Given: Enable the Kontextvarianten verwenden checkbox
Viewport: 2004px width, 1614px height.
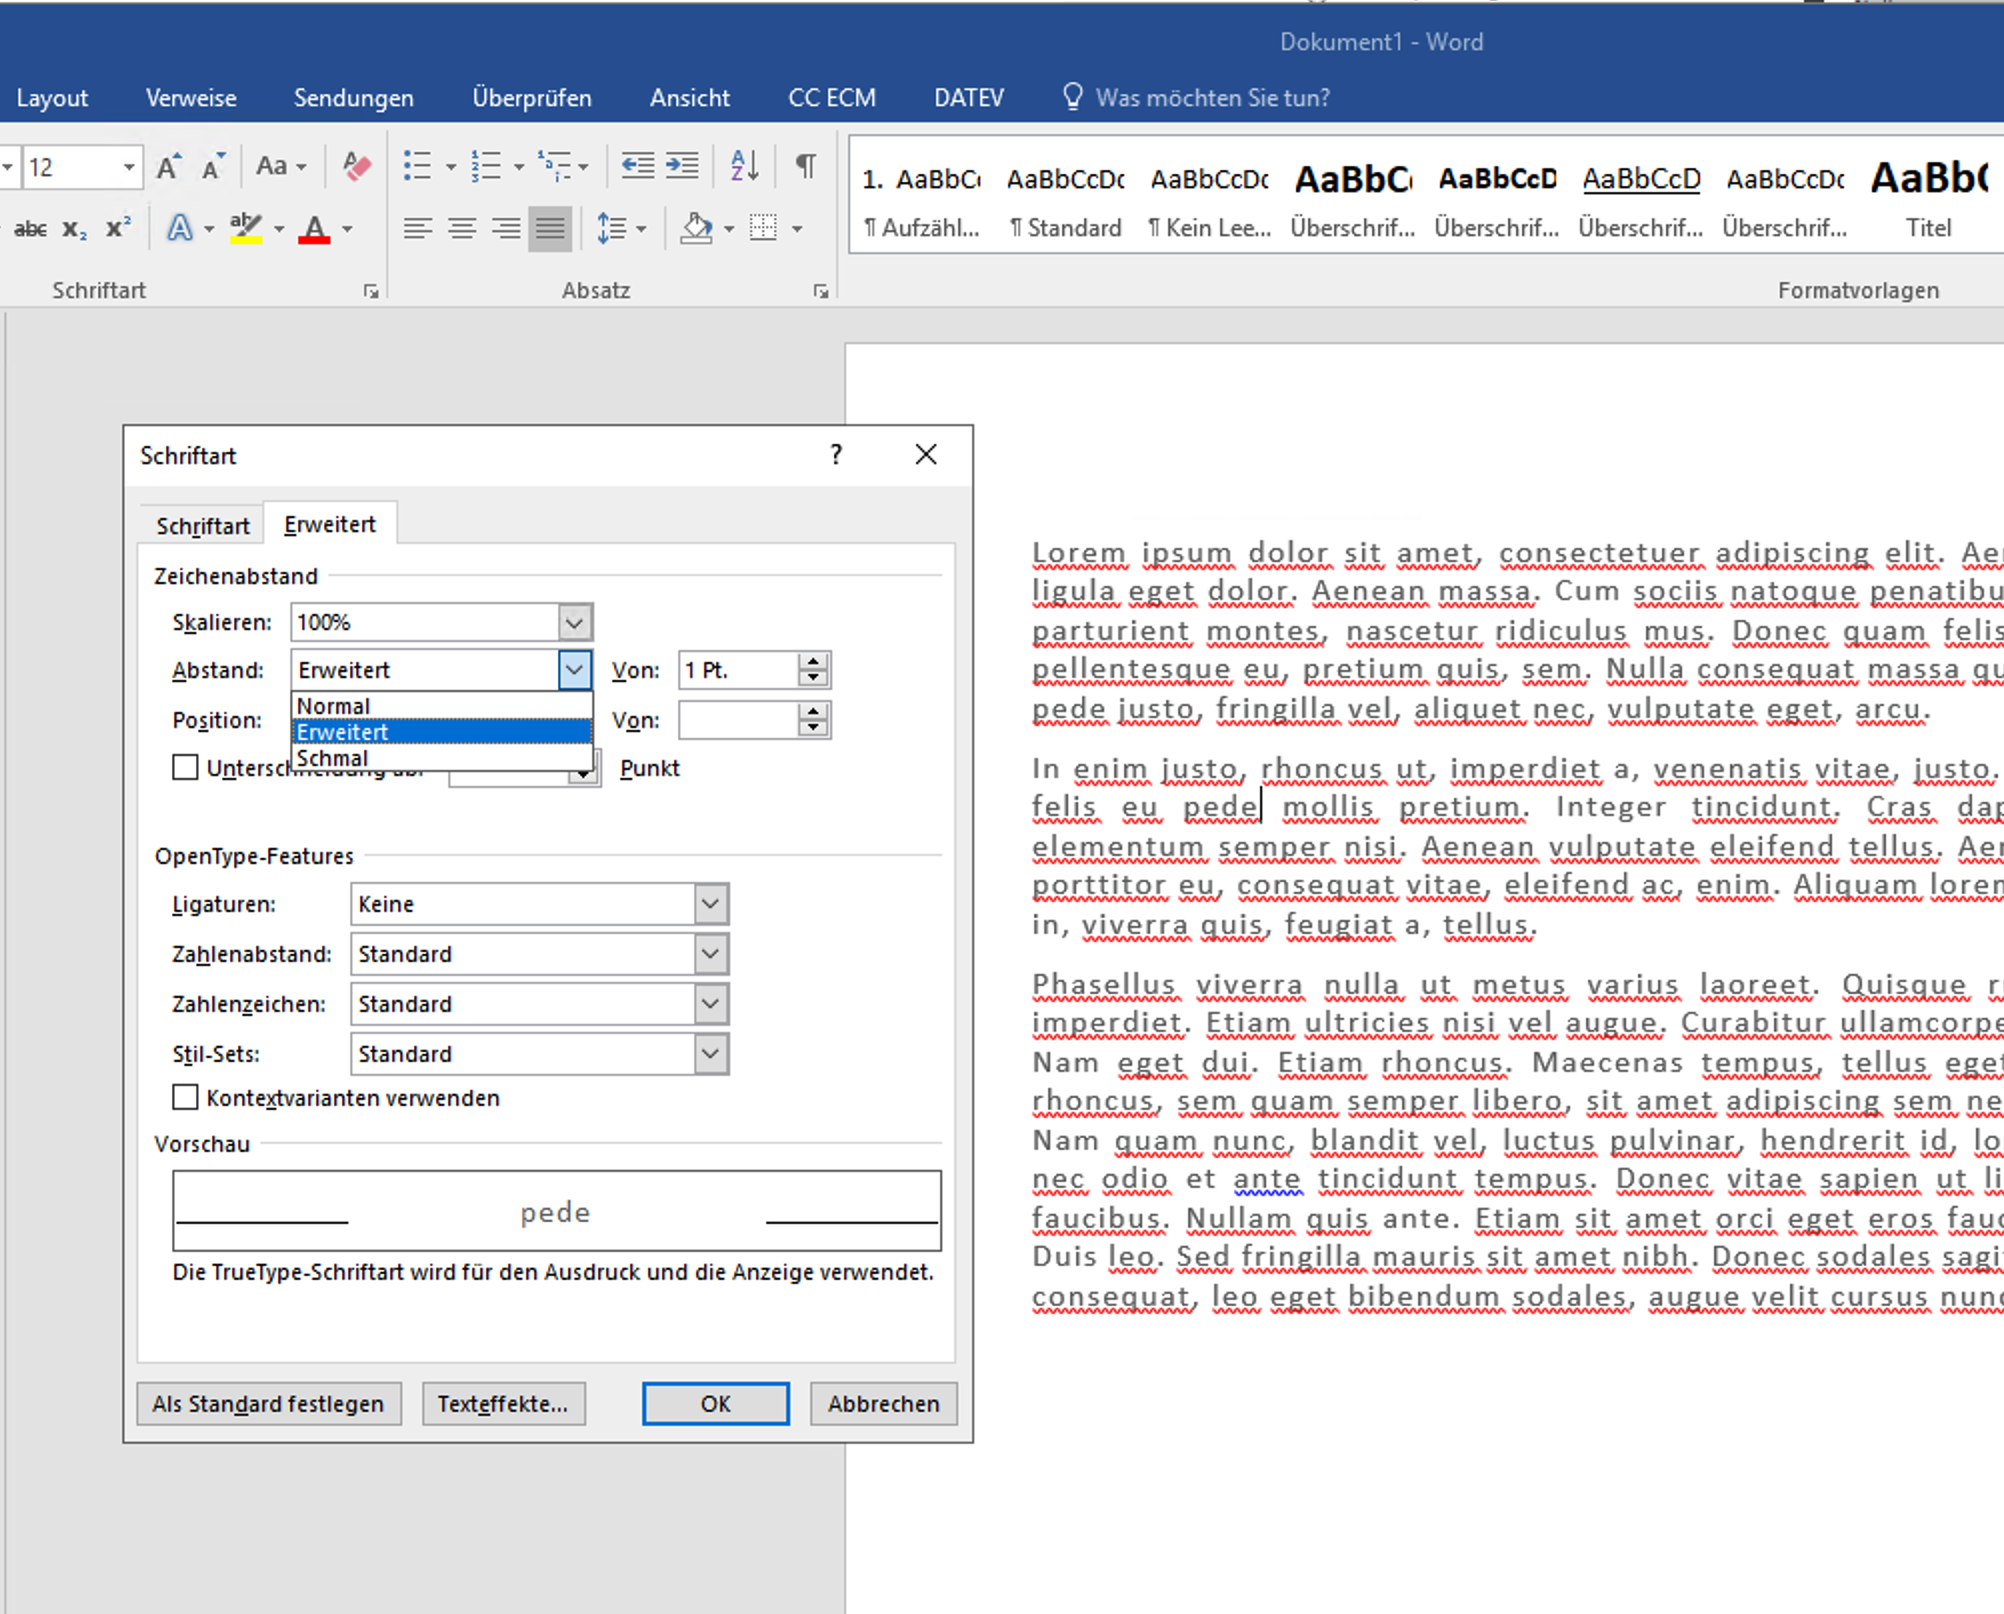Looking at the screenshot, I should [x=186, y=1097].
